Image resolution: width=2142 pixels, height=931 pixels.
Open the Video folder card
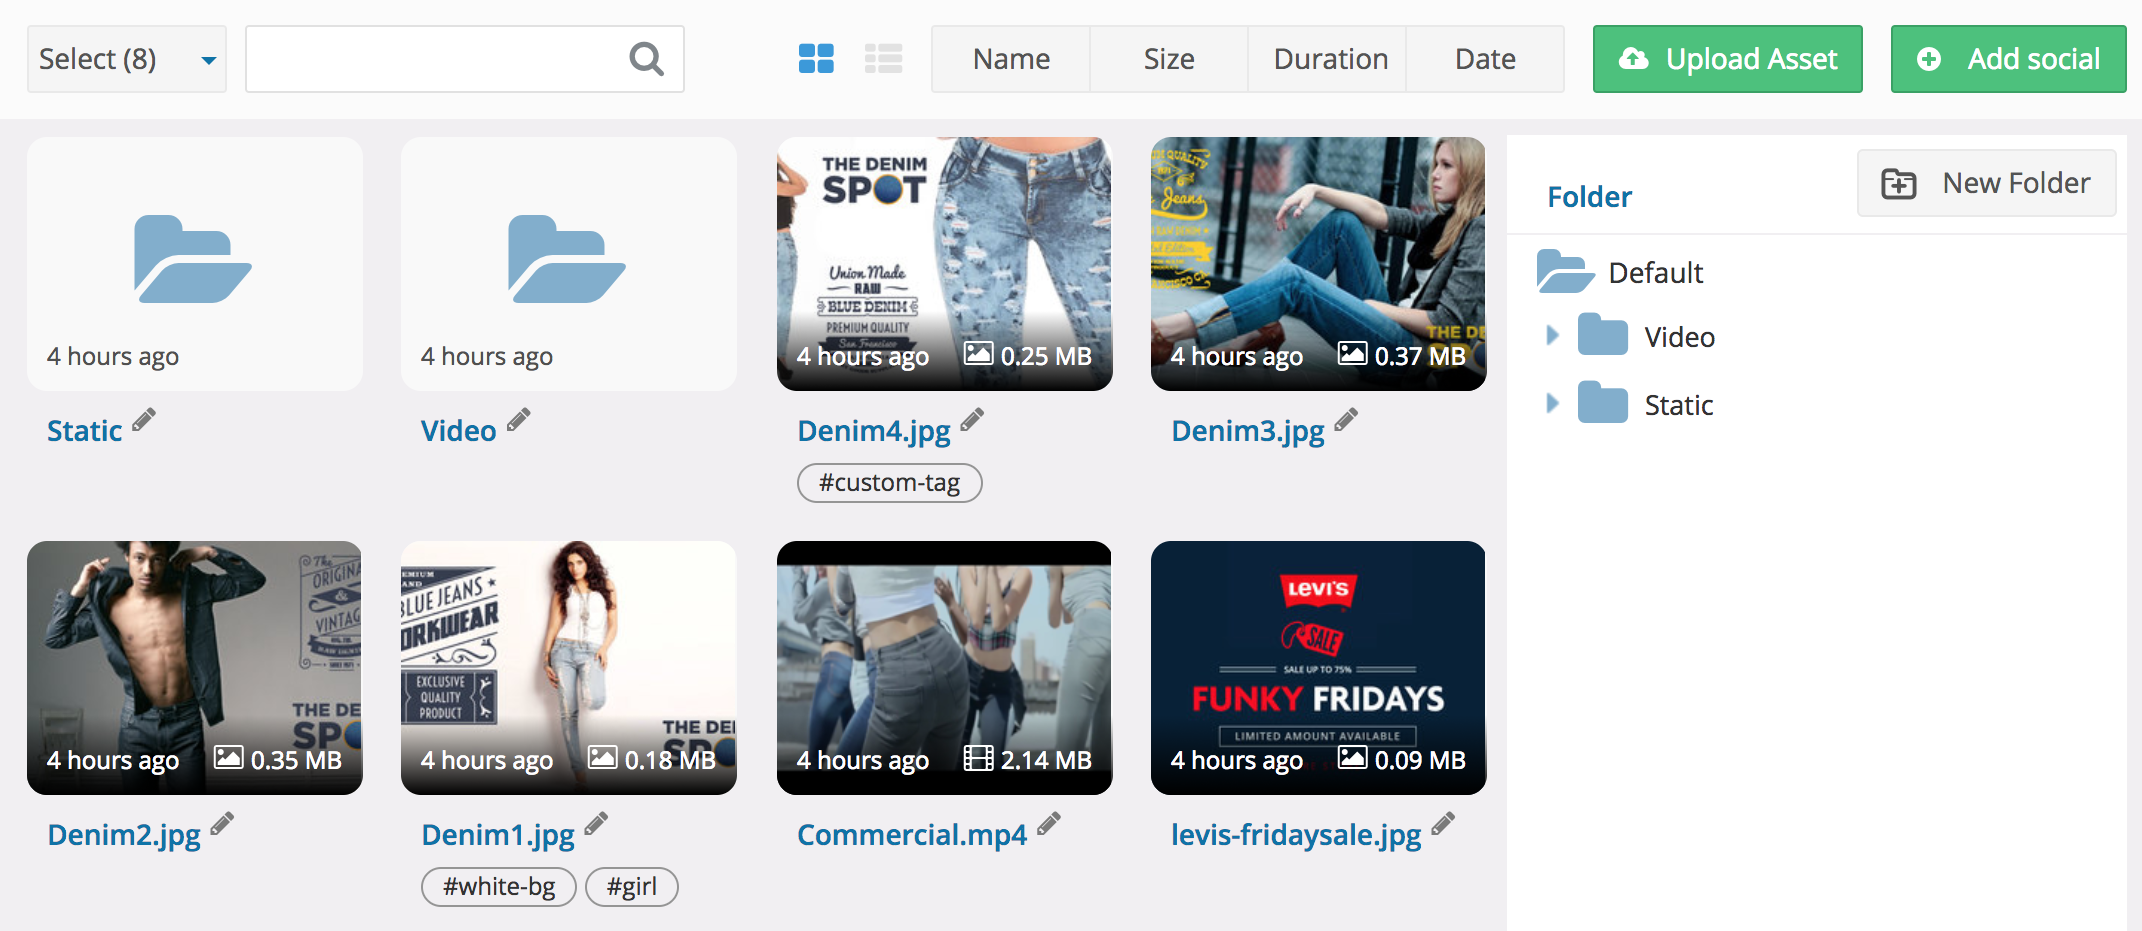[x=569, y=264]
